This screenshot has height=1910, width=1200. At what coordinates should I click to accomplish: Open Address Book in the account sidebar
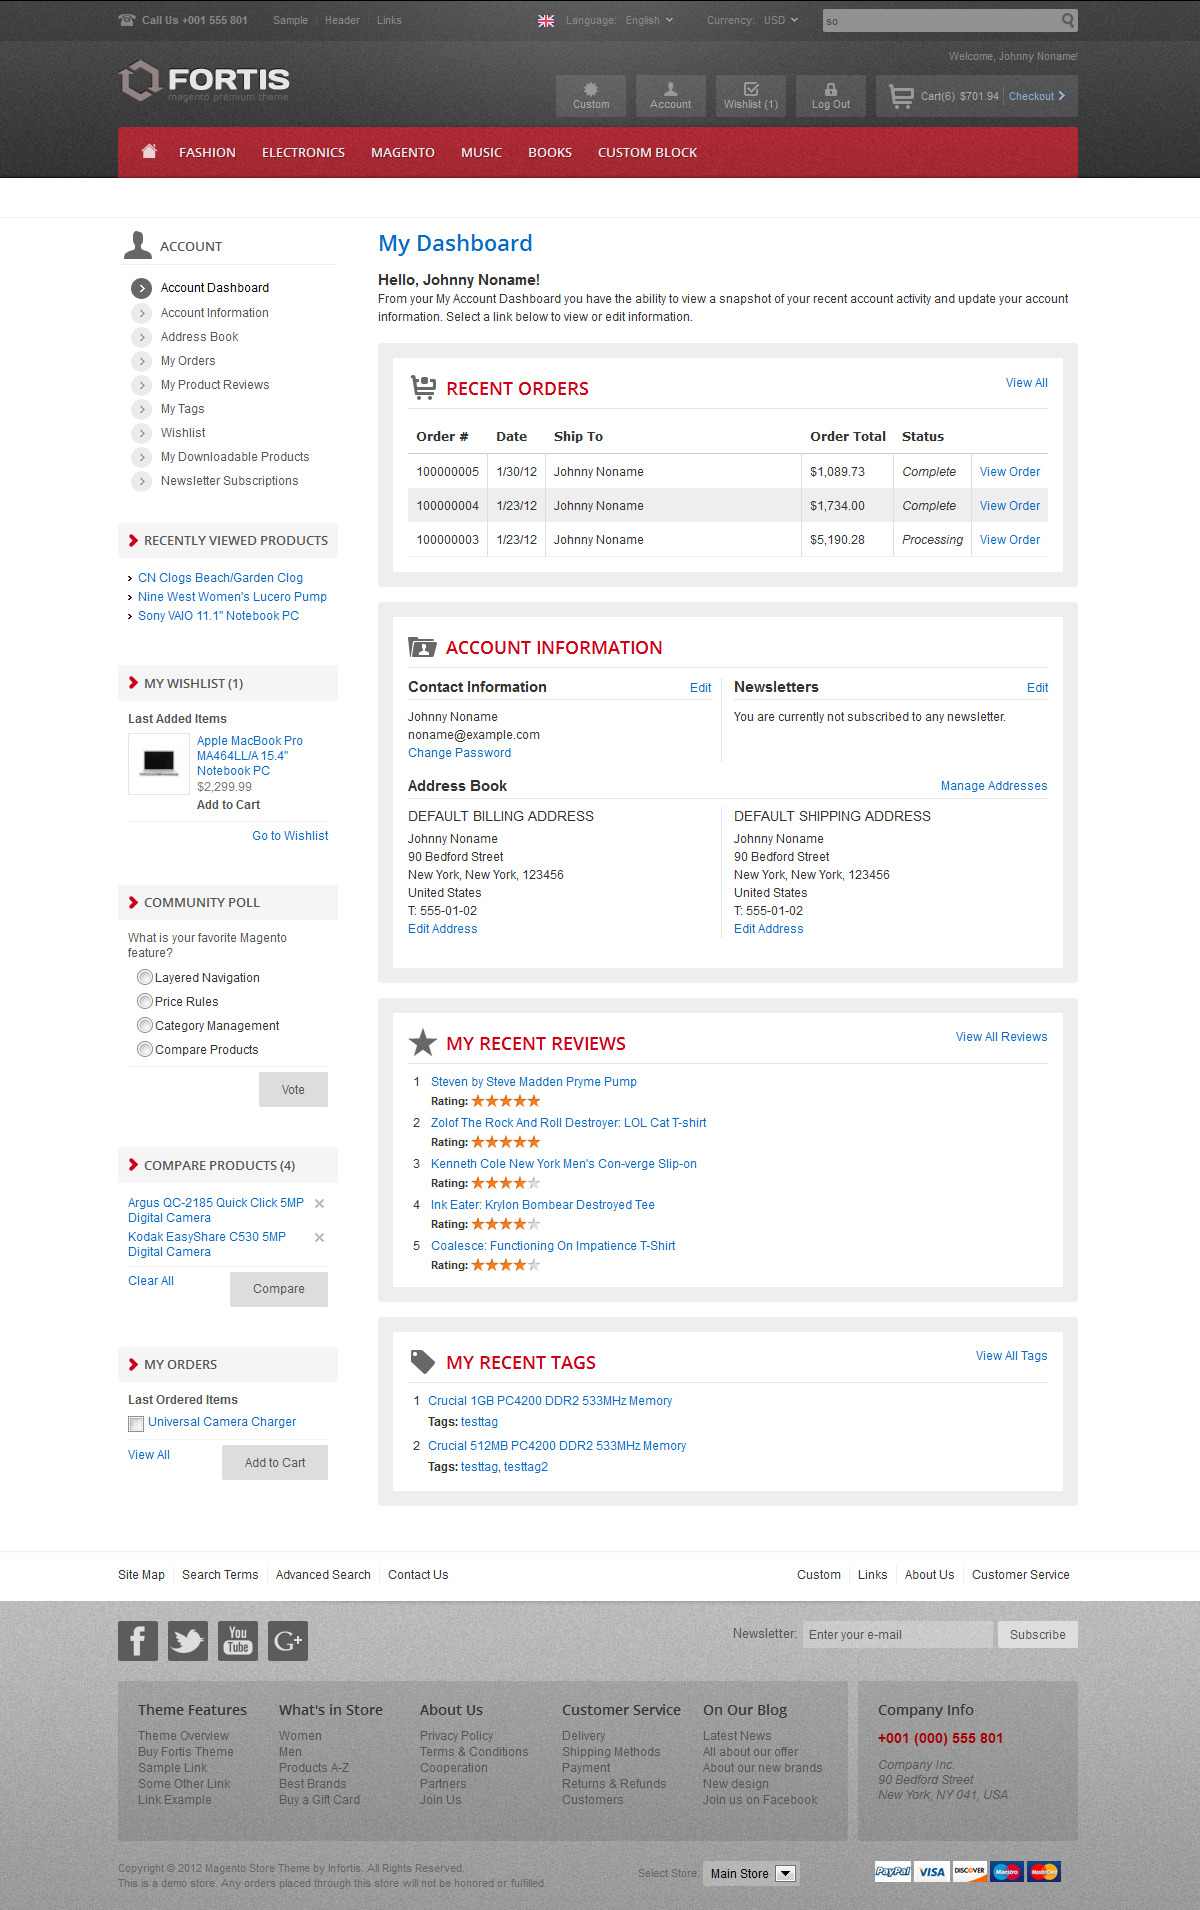(x=200, y=337)
